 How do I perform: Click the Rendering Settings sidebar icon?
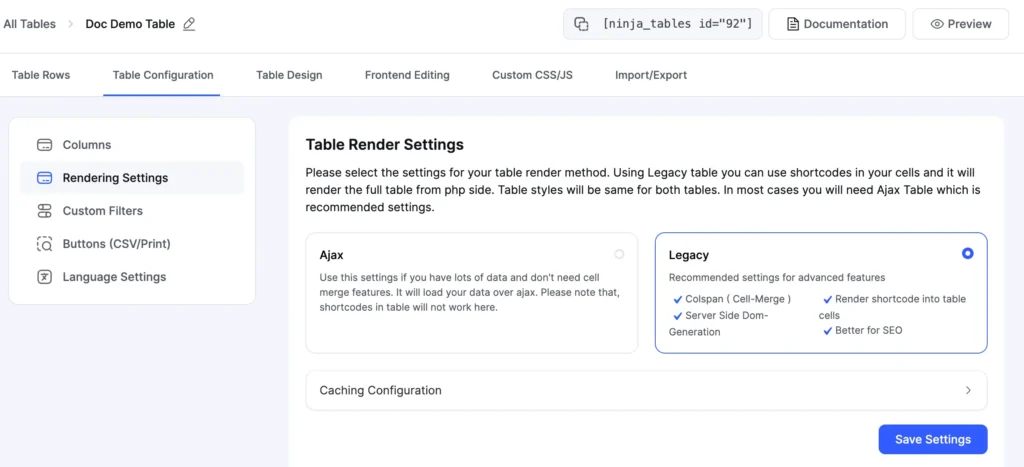[x=44, y=178]
